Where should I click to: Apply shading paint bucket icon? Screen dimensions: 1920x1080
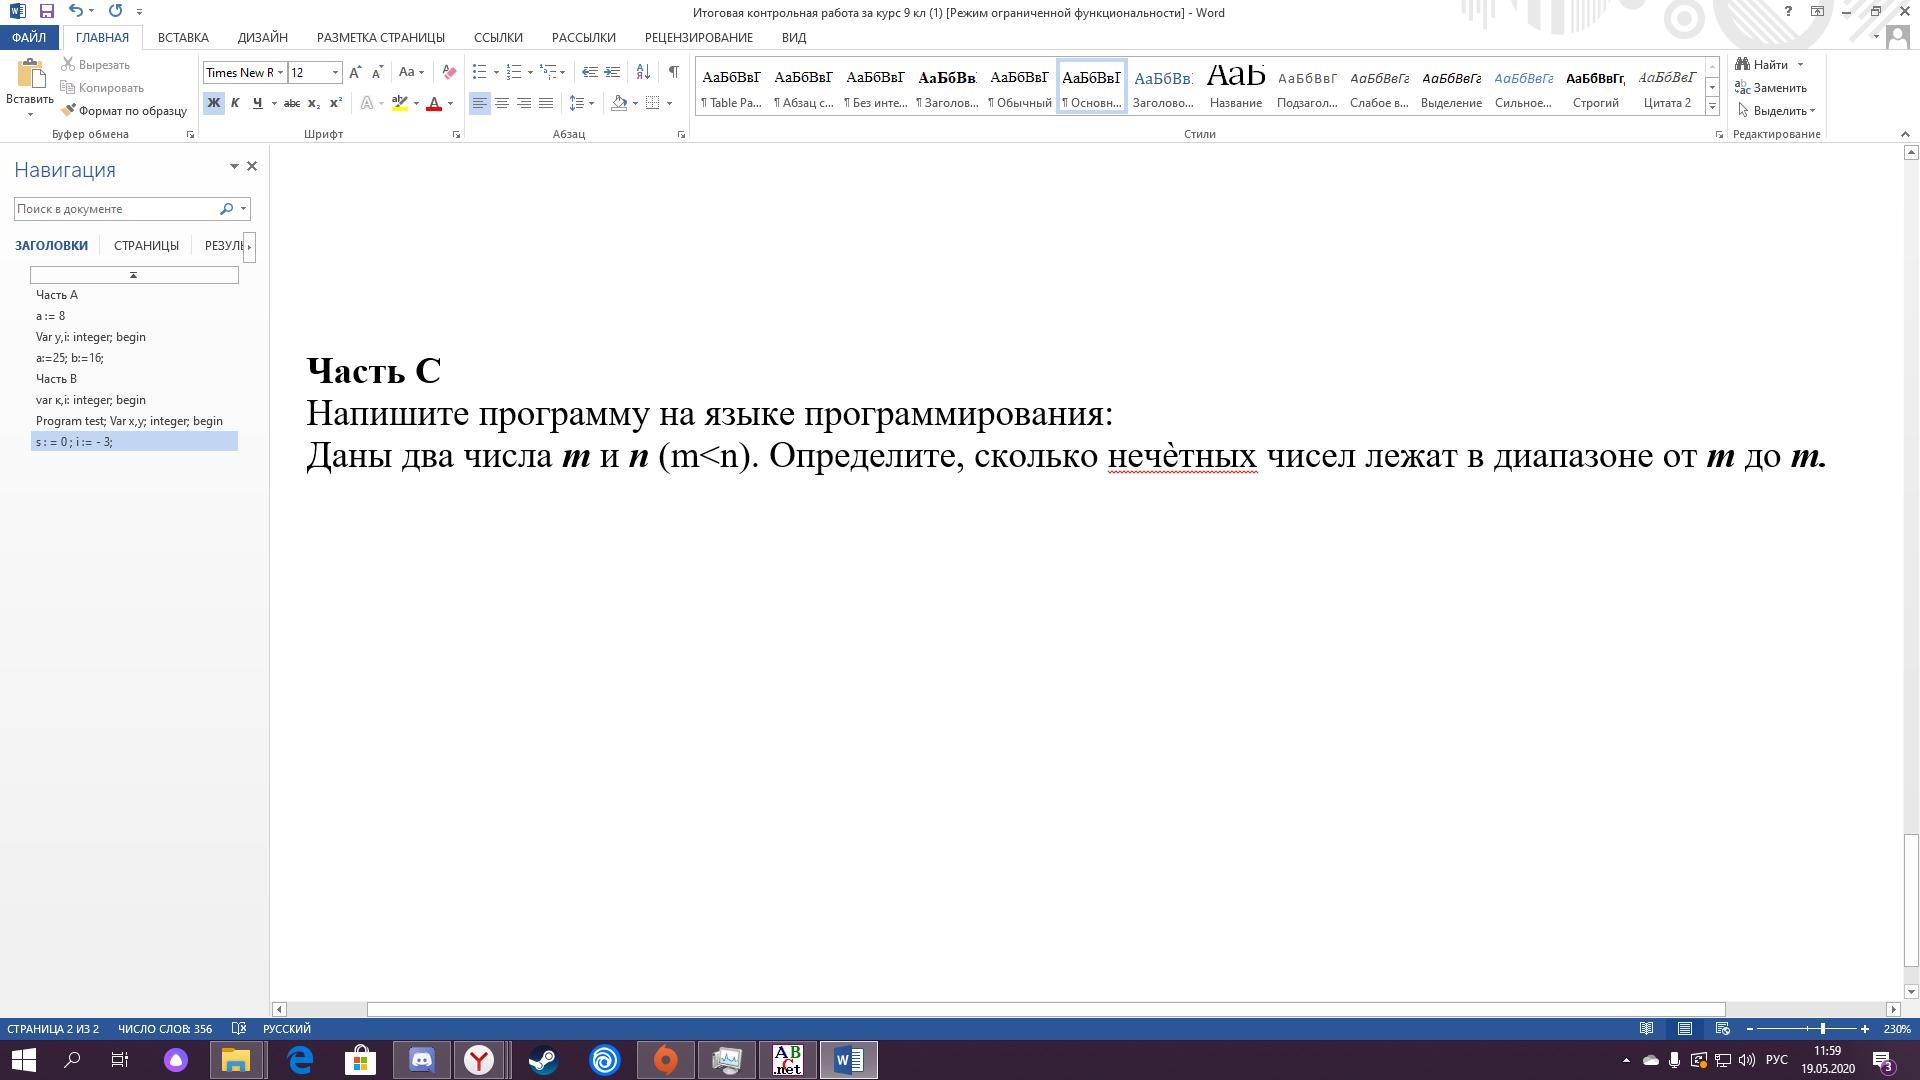tap(619, 103)
